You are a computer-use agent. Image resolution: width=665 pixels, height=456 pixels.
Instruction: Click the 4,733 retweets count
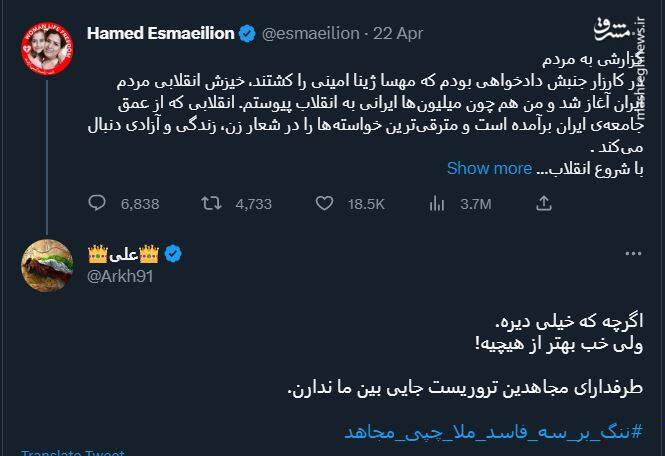[253, 203]
